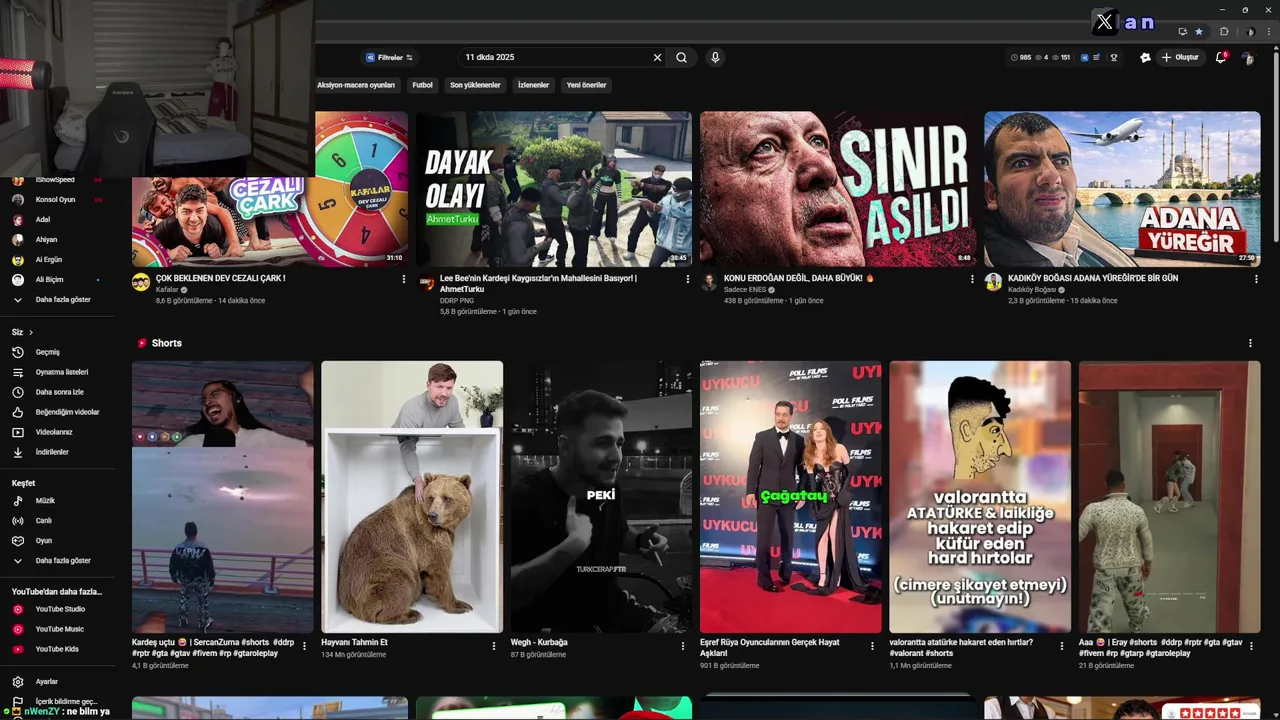
Task: Select Son yüklenenler chip
Action: [475, 85]
